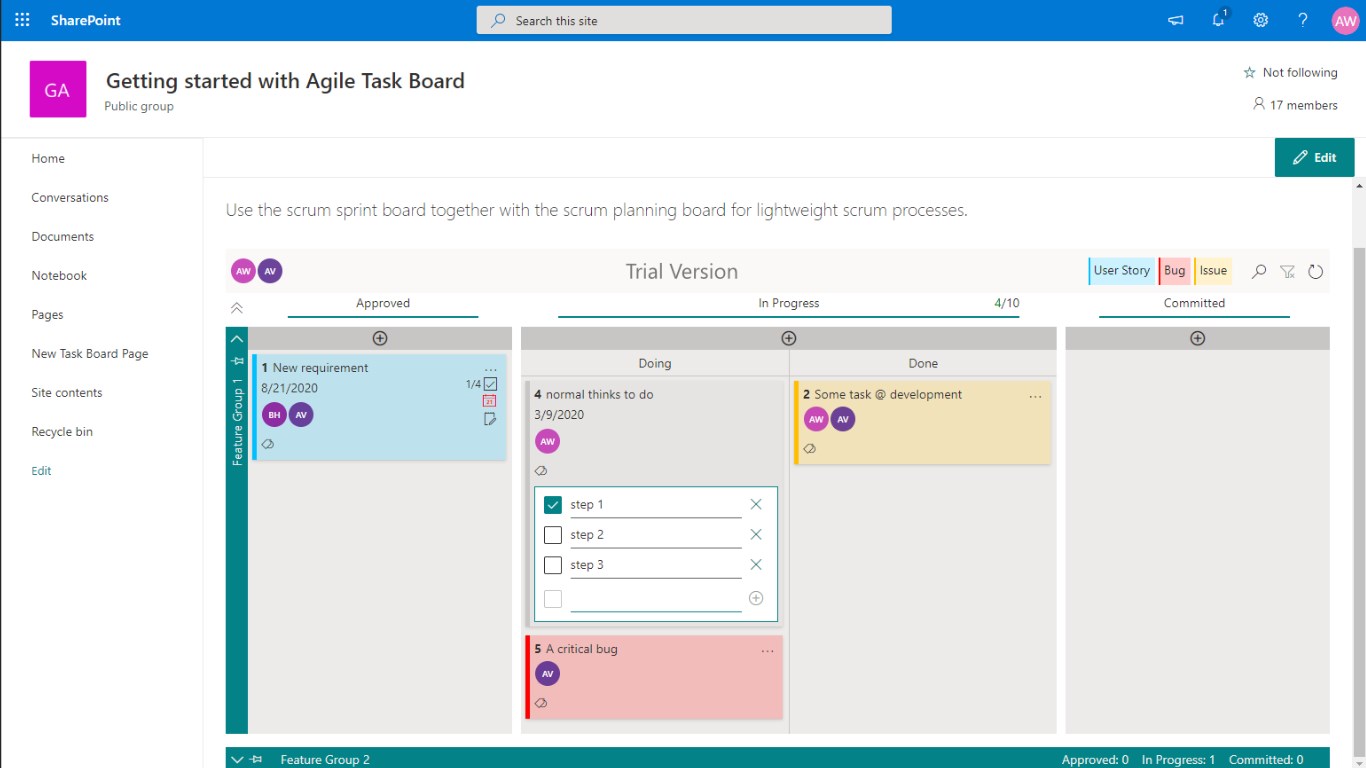The image size is (1366, 768).
Task: Add card in Approved column plus icon
Action: (x=380, y=338)
